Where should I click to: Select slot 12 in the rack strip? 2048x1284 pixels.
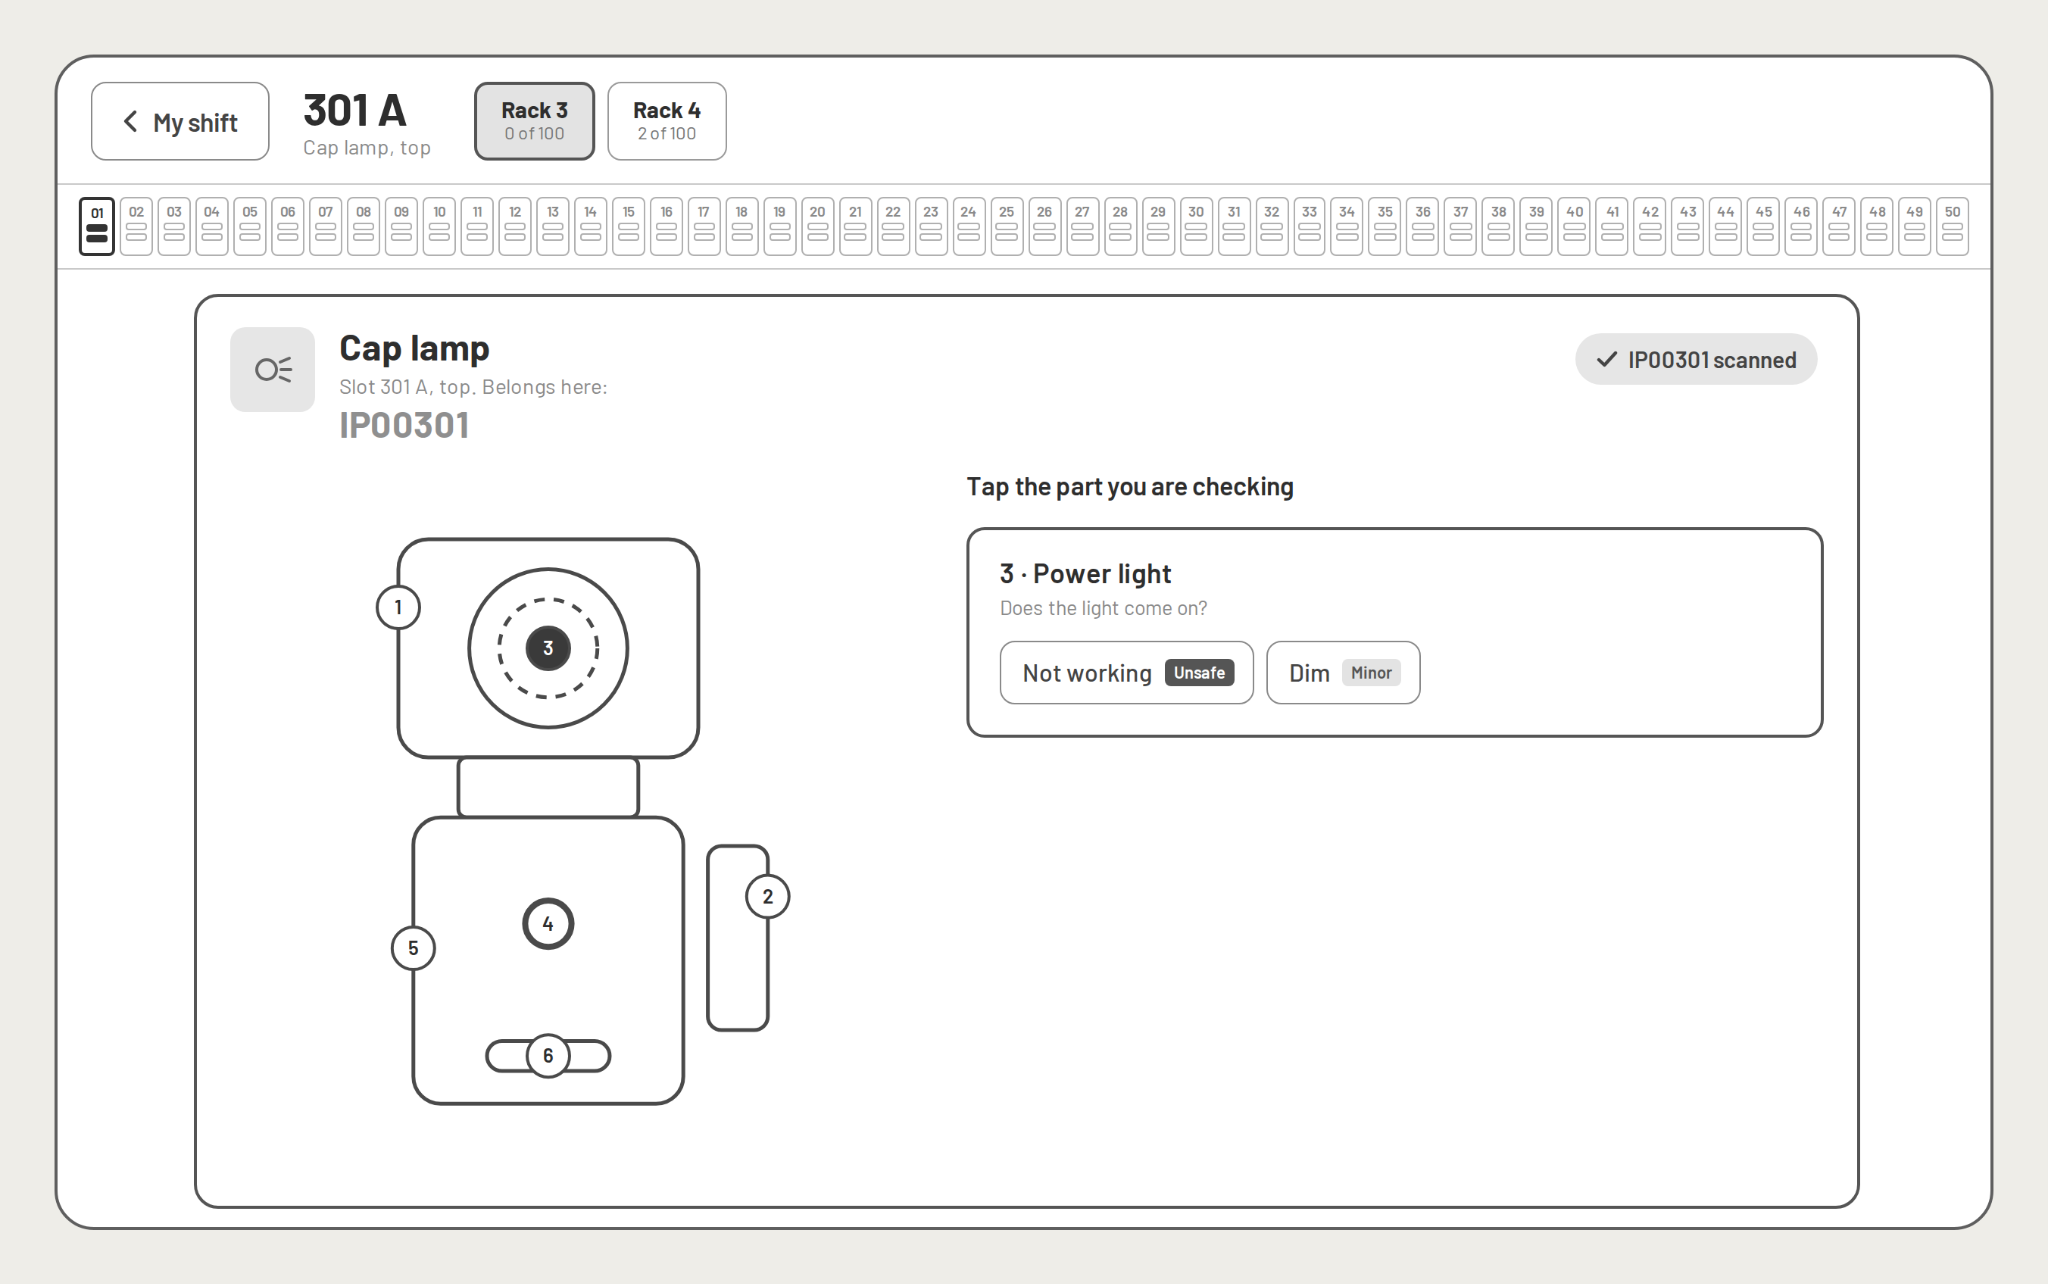(515, 226)
